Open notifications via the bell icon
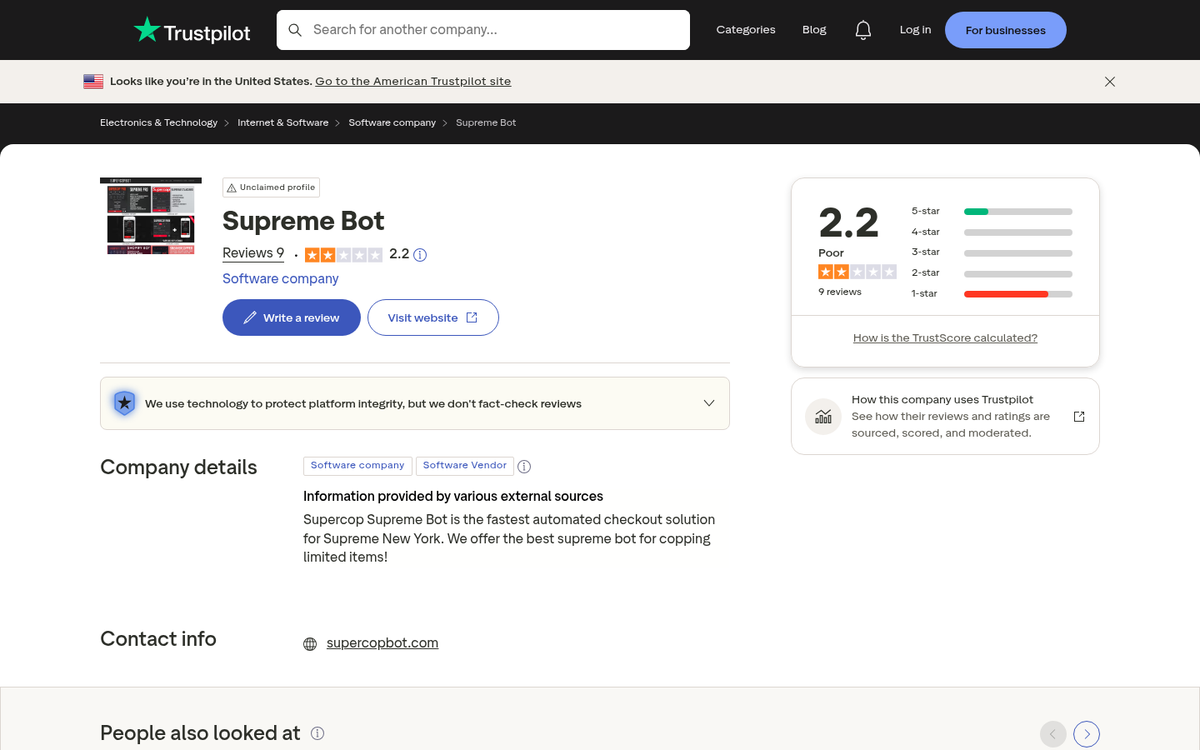Image resolution: width=1200 pixels, height=750 pixels. tap(863, 29)
